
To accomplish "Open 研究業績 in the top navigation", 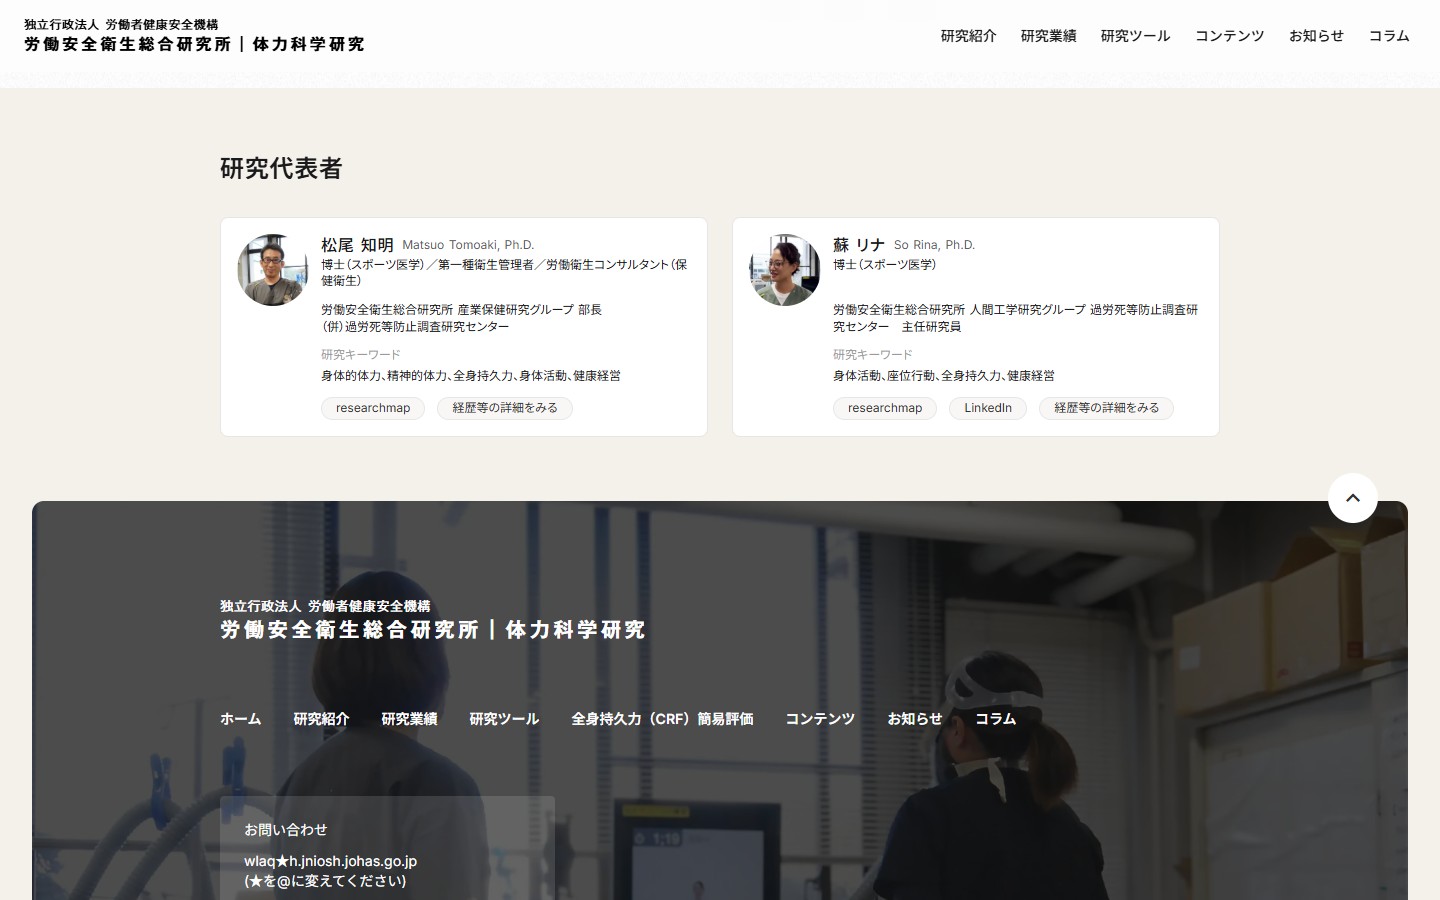I will point(1048,36).
